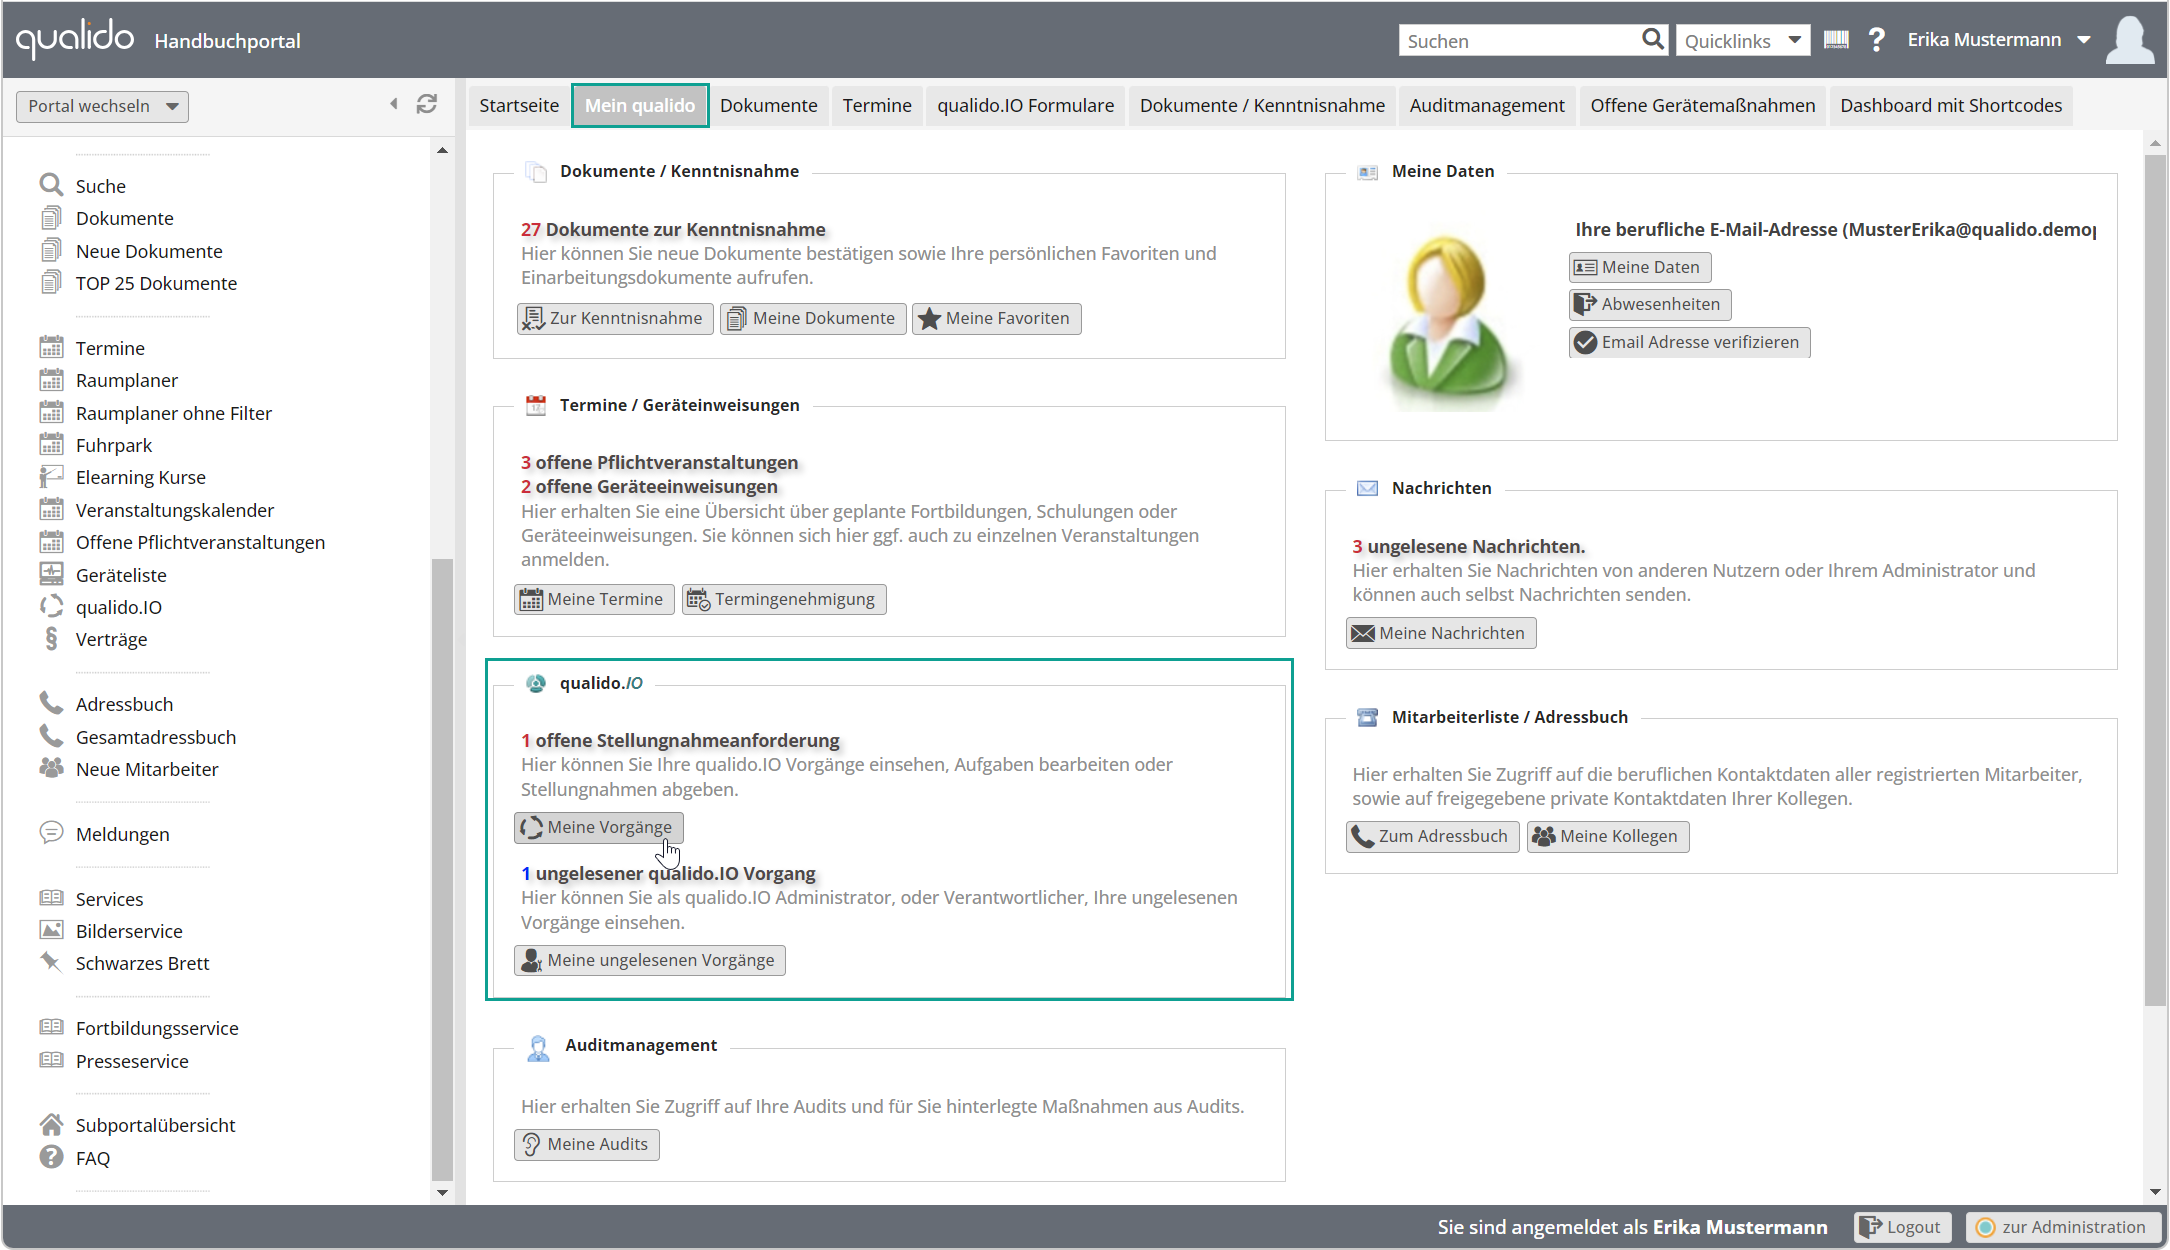The image size is (2170, 1250).
Task: Switch to Offene Gerätemaßnahmen tab
Action: (1702, 105)
